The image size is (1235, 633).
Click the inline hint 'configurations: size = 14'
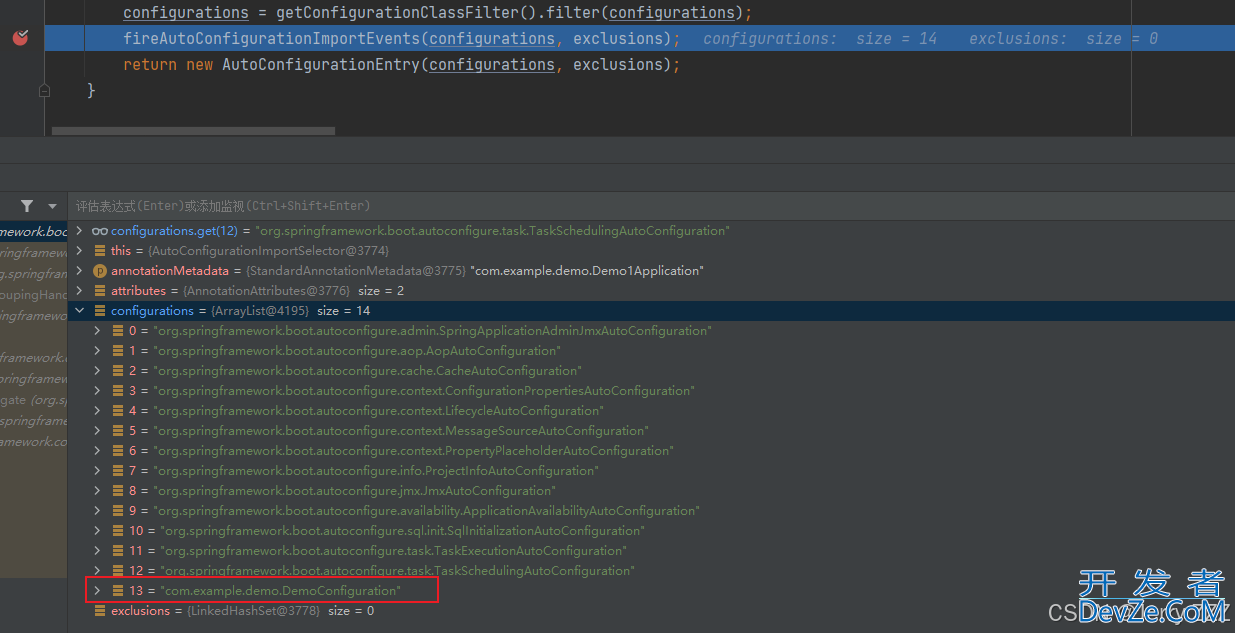point(820,39)
